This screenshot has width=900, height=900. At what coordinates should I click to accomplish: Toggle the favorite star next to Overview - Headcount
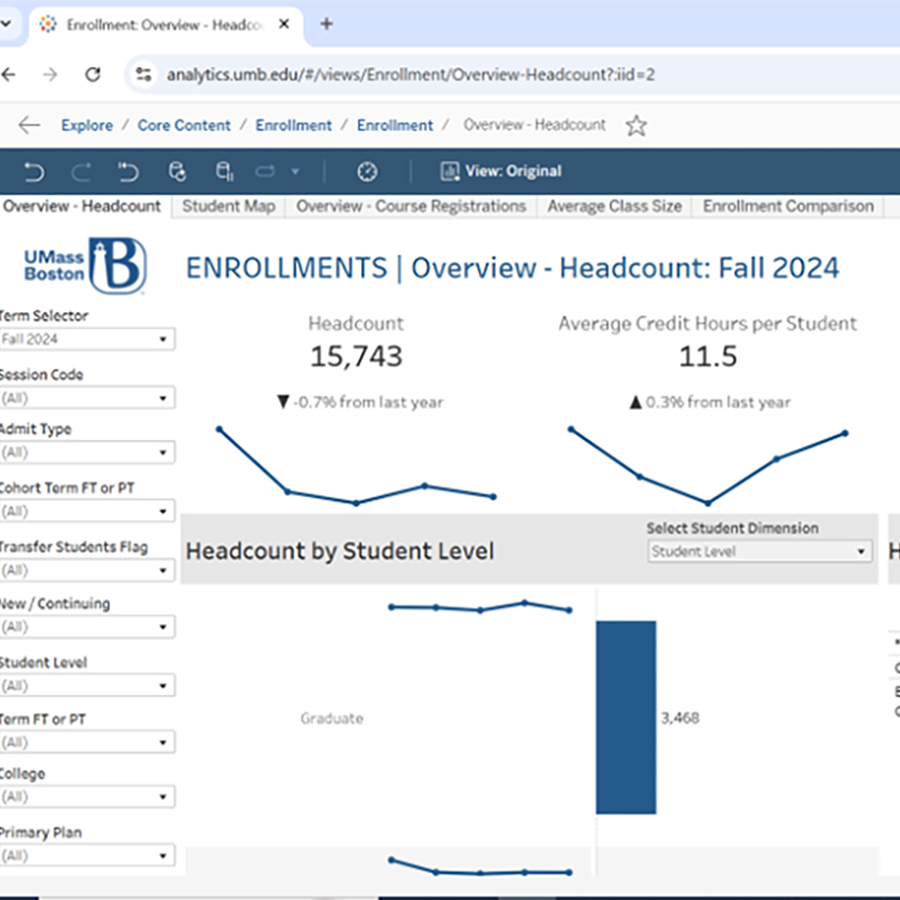pos(636,125)
